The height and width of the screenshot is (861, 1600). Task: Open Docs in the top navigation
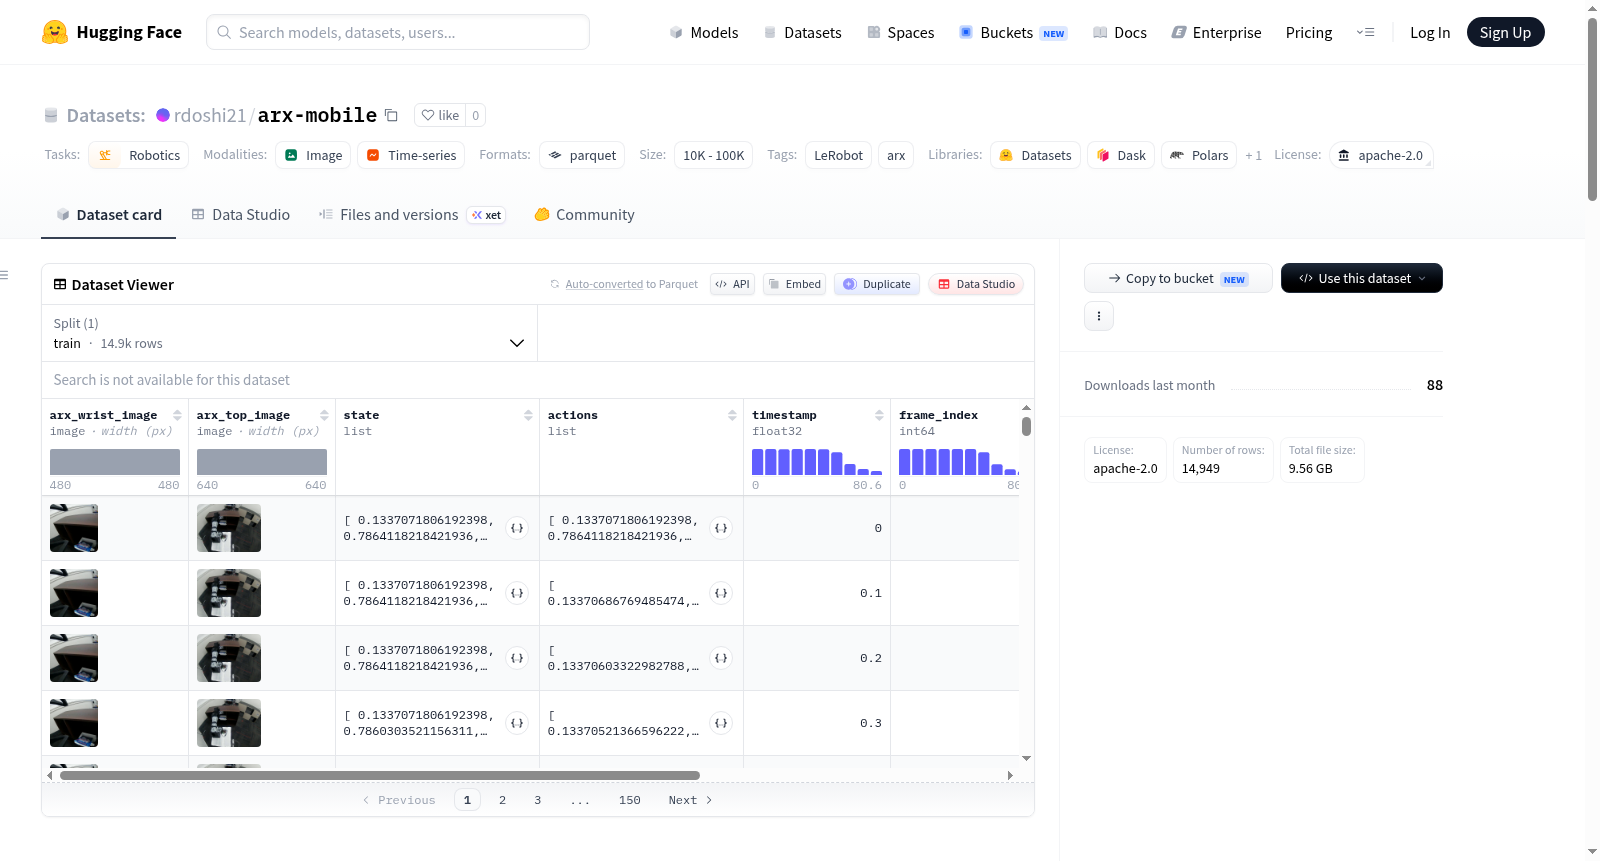1120,32
